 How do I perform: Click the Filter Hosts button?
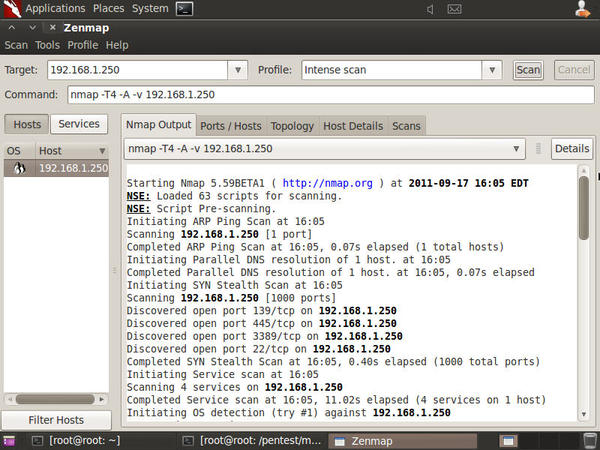[x=56, y=420]
